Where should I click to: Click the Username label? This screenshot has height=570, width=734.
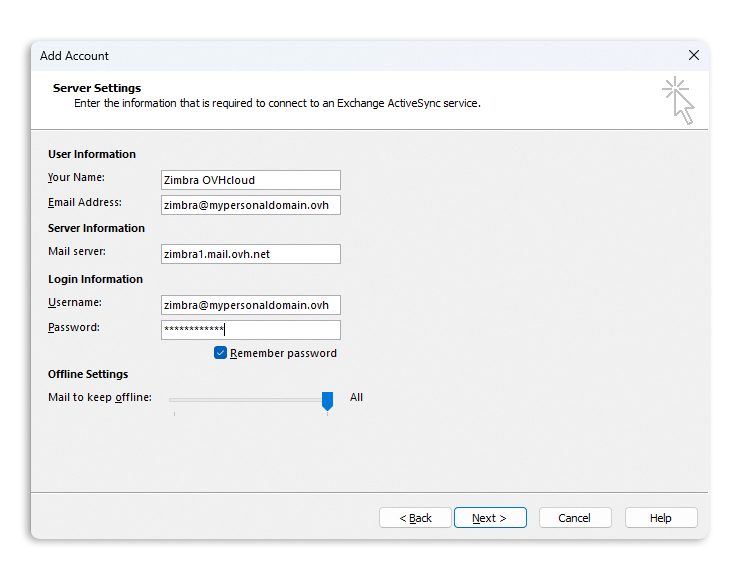(75, 302)
